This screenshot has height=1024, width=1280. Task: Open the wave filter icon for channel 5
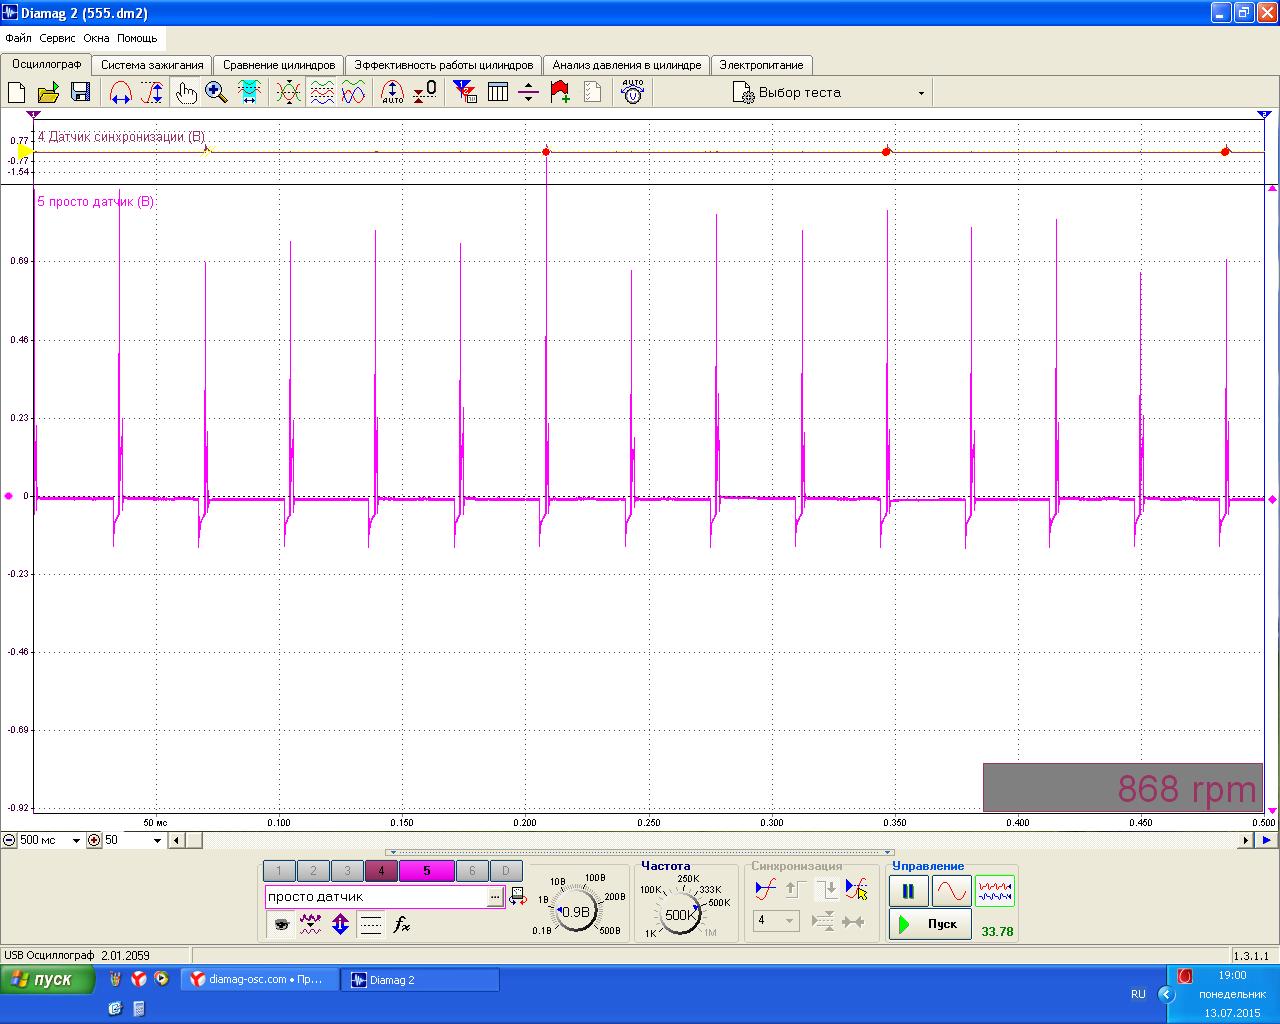coord(310,925)
